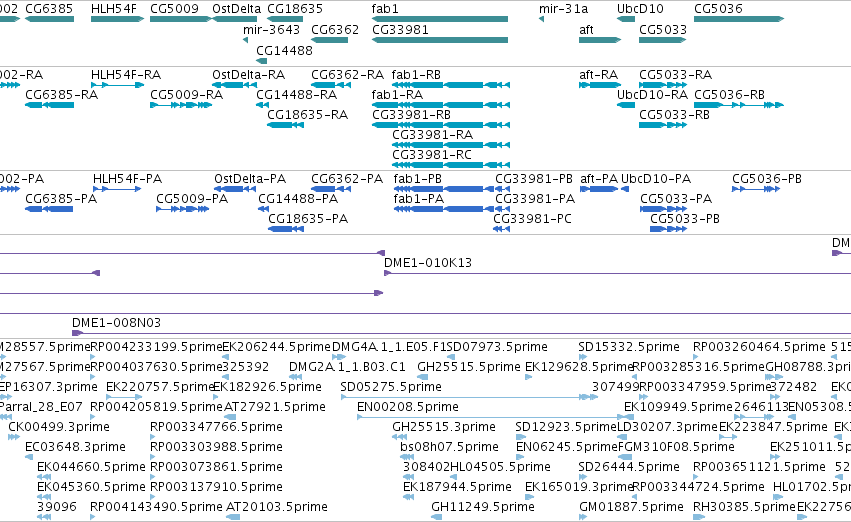This screenshot has width=851, height=522.
Task: Click the OstDelta-RA transcript label
Action: click(x=249, y=74)
